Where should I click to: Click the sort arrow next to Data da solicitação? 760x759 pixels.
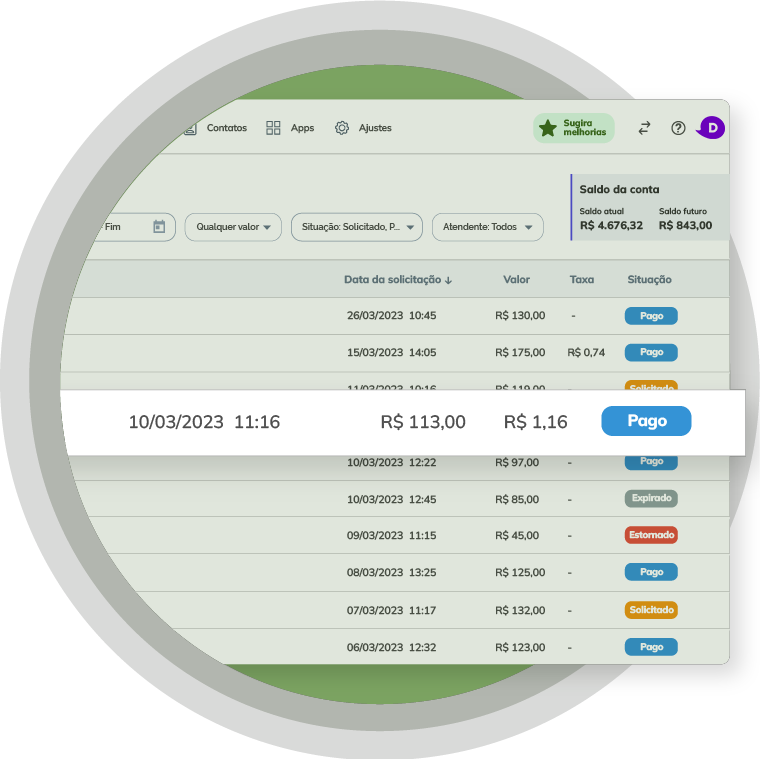[x=448, y=280]
